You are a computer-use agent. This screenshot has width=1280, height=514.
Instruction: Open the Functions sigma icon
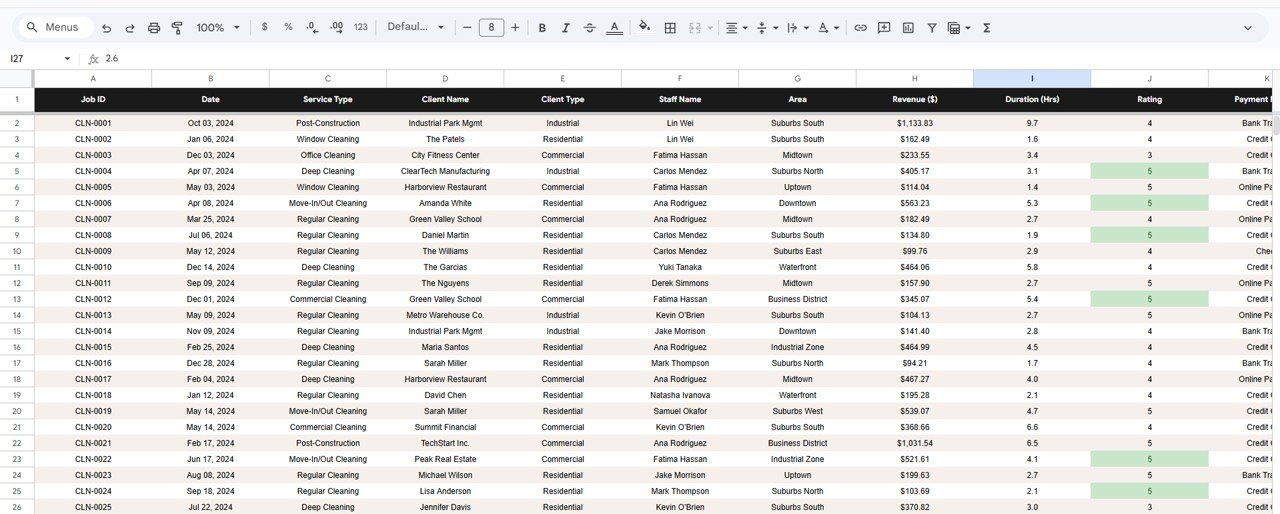tap(987, 28)
